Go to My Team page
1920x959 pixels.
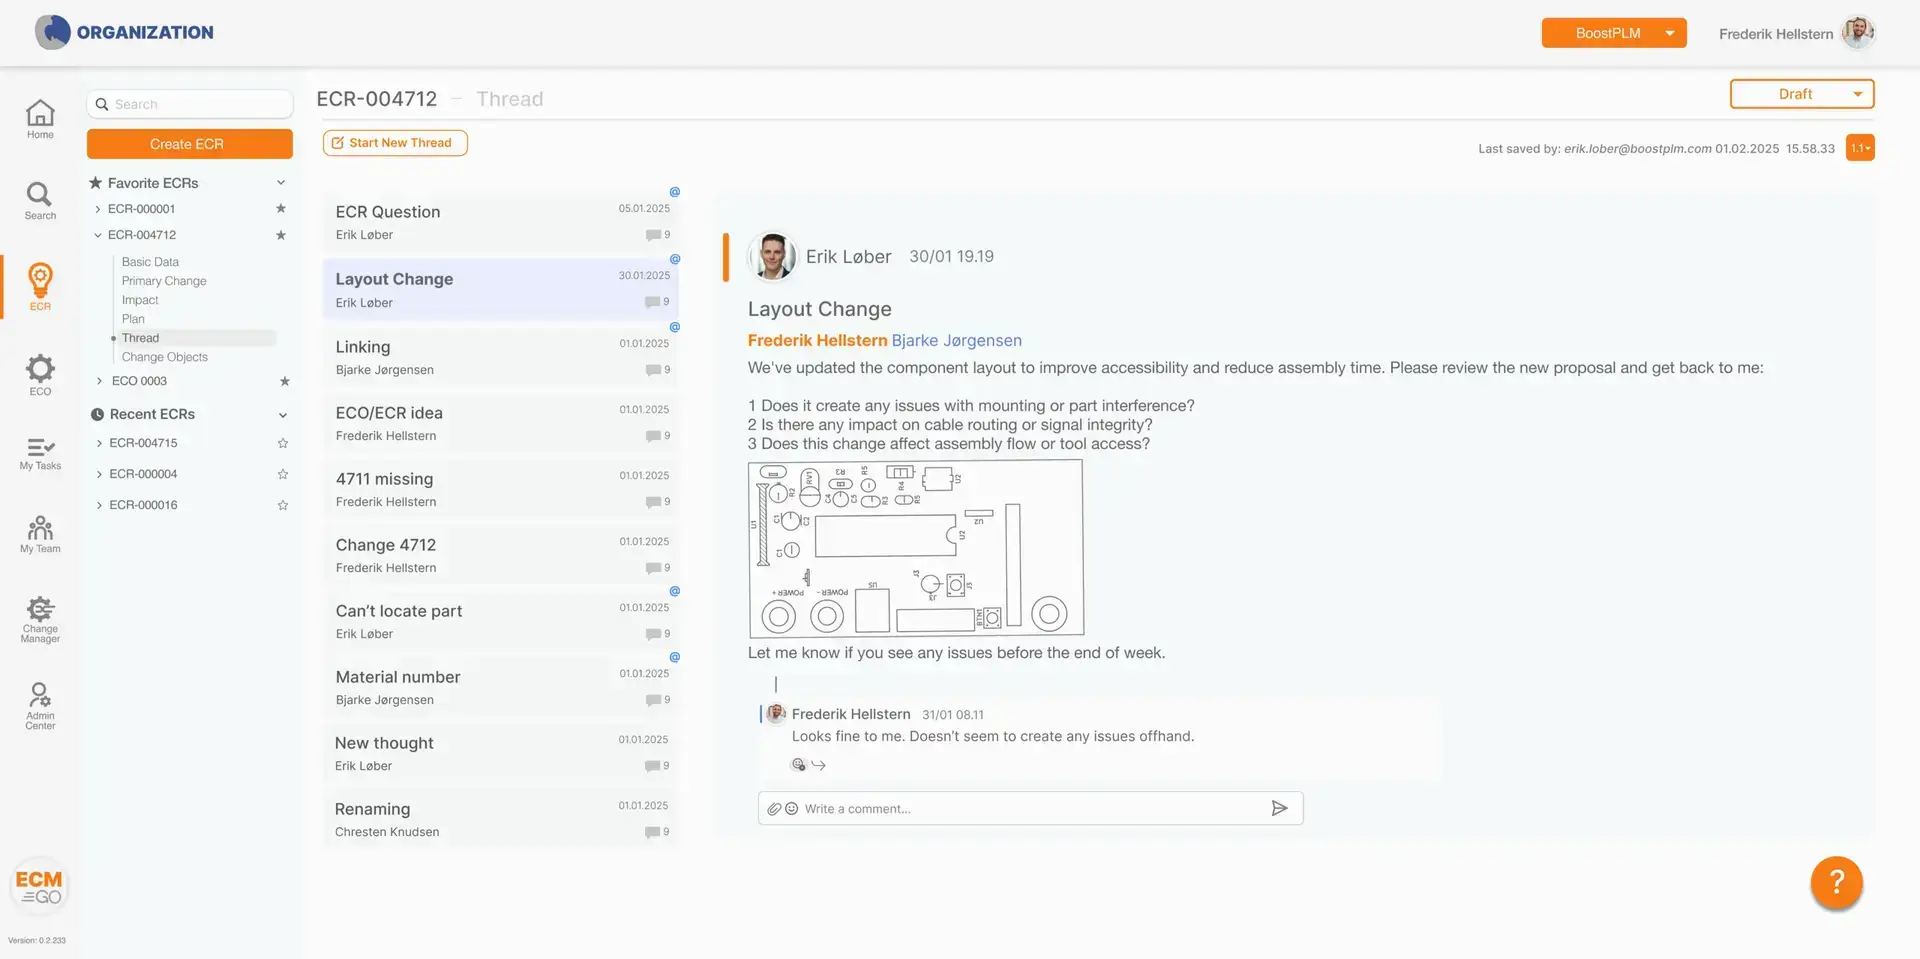[40, 534]
